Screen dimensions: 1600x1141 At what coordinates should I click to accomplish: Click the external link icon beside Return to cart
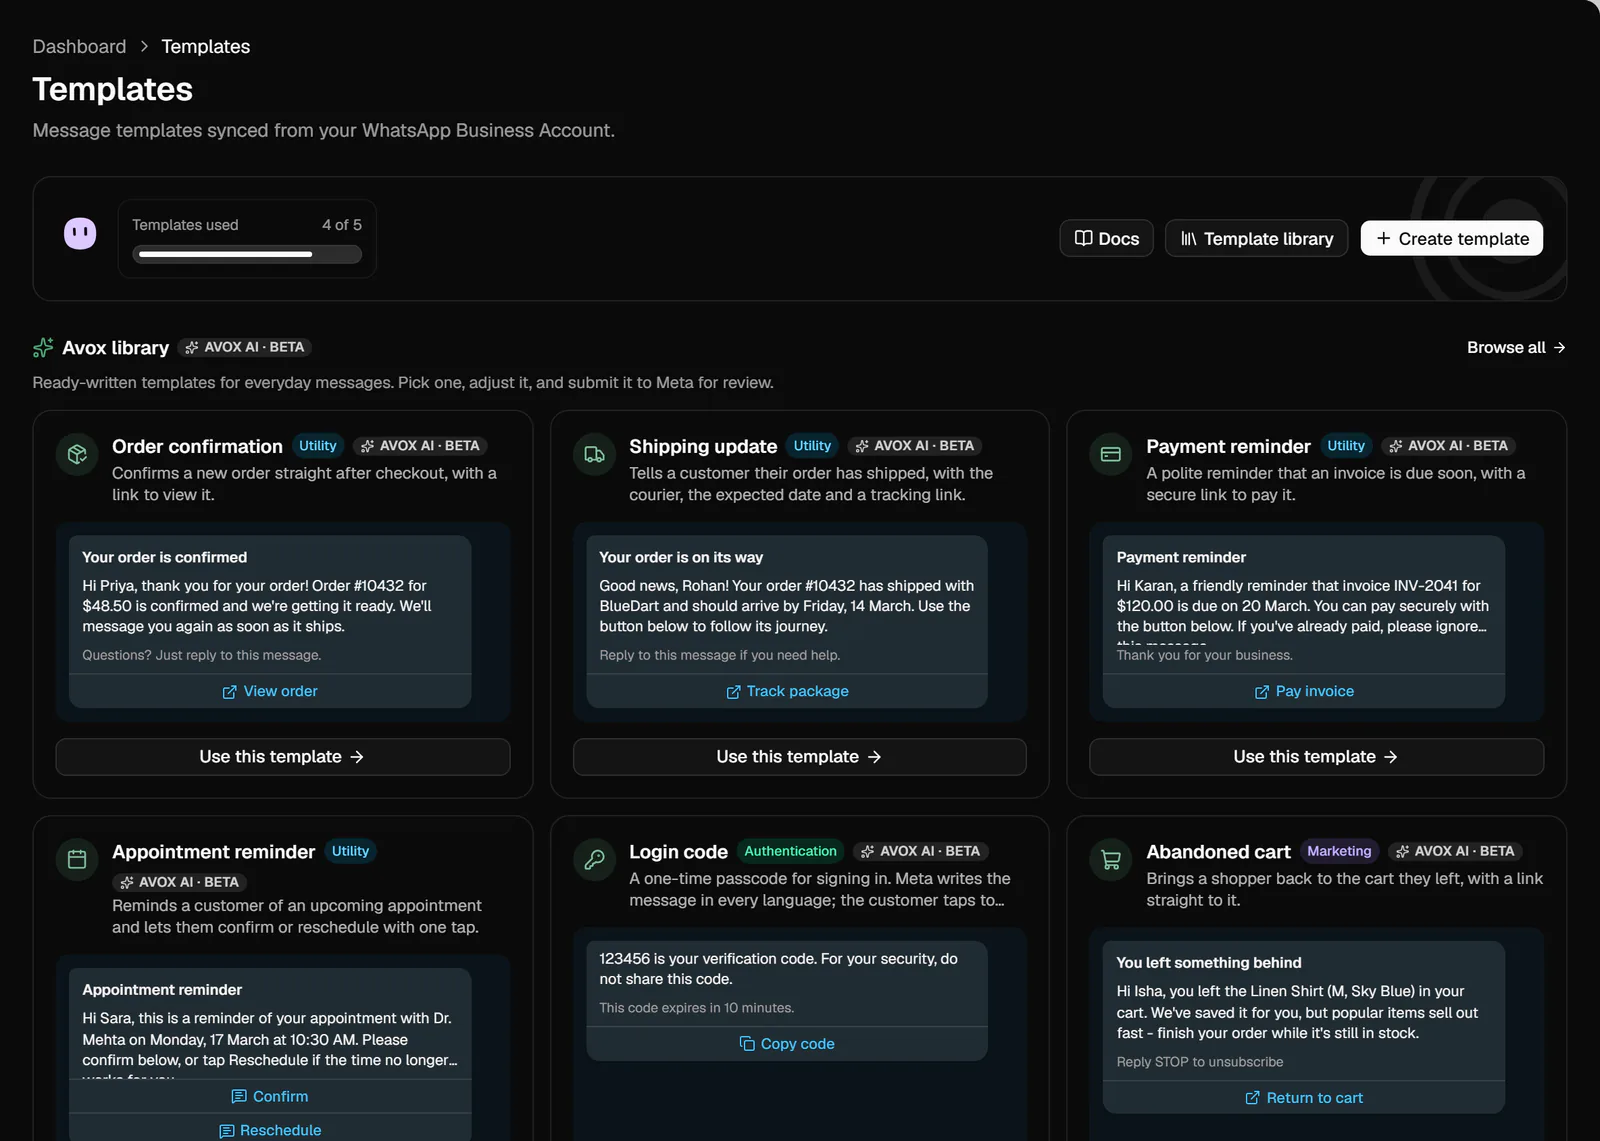(x=1252, y=1098)
